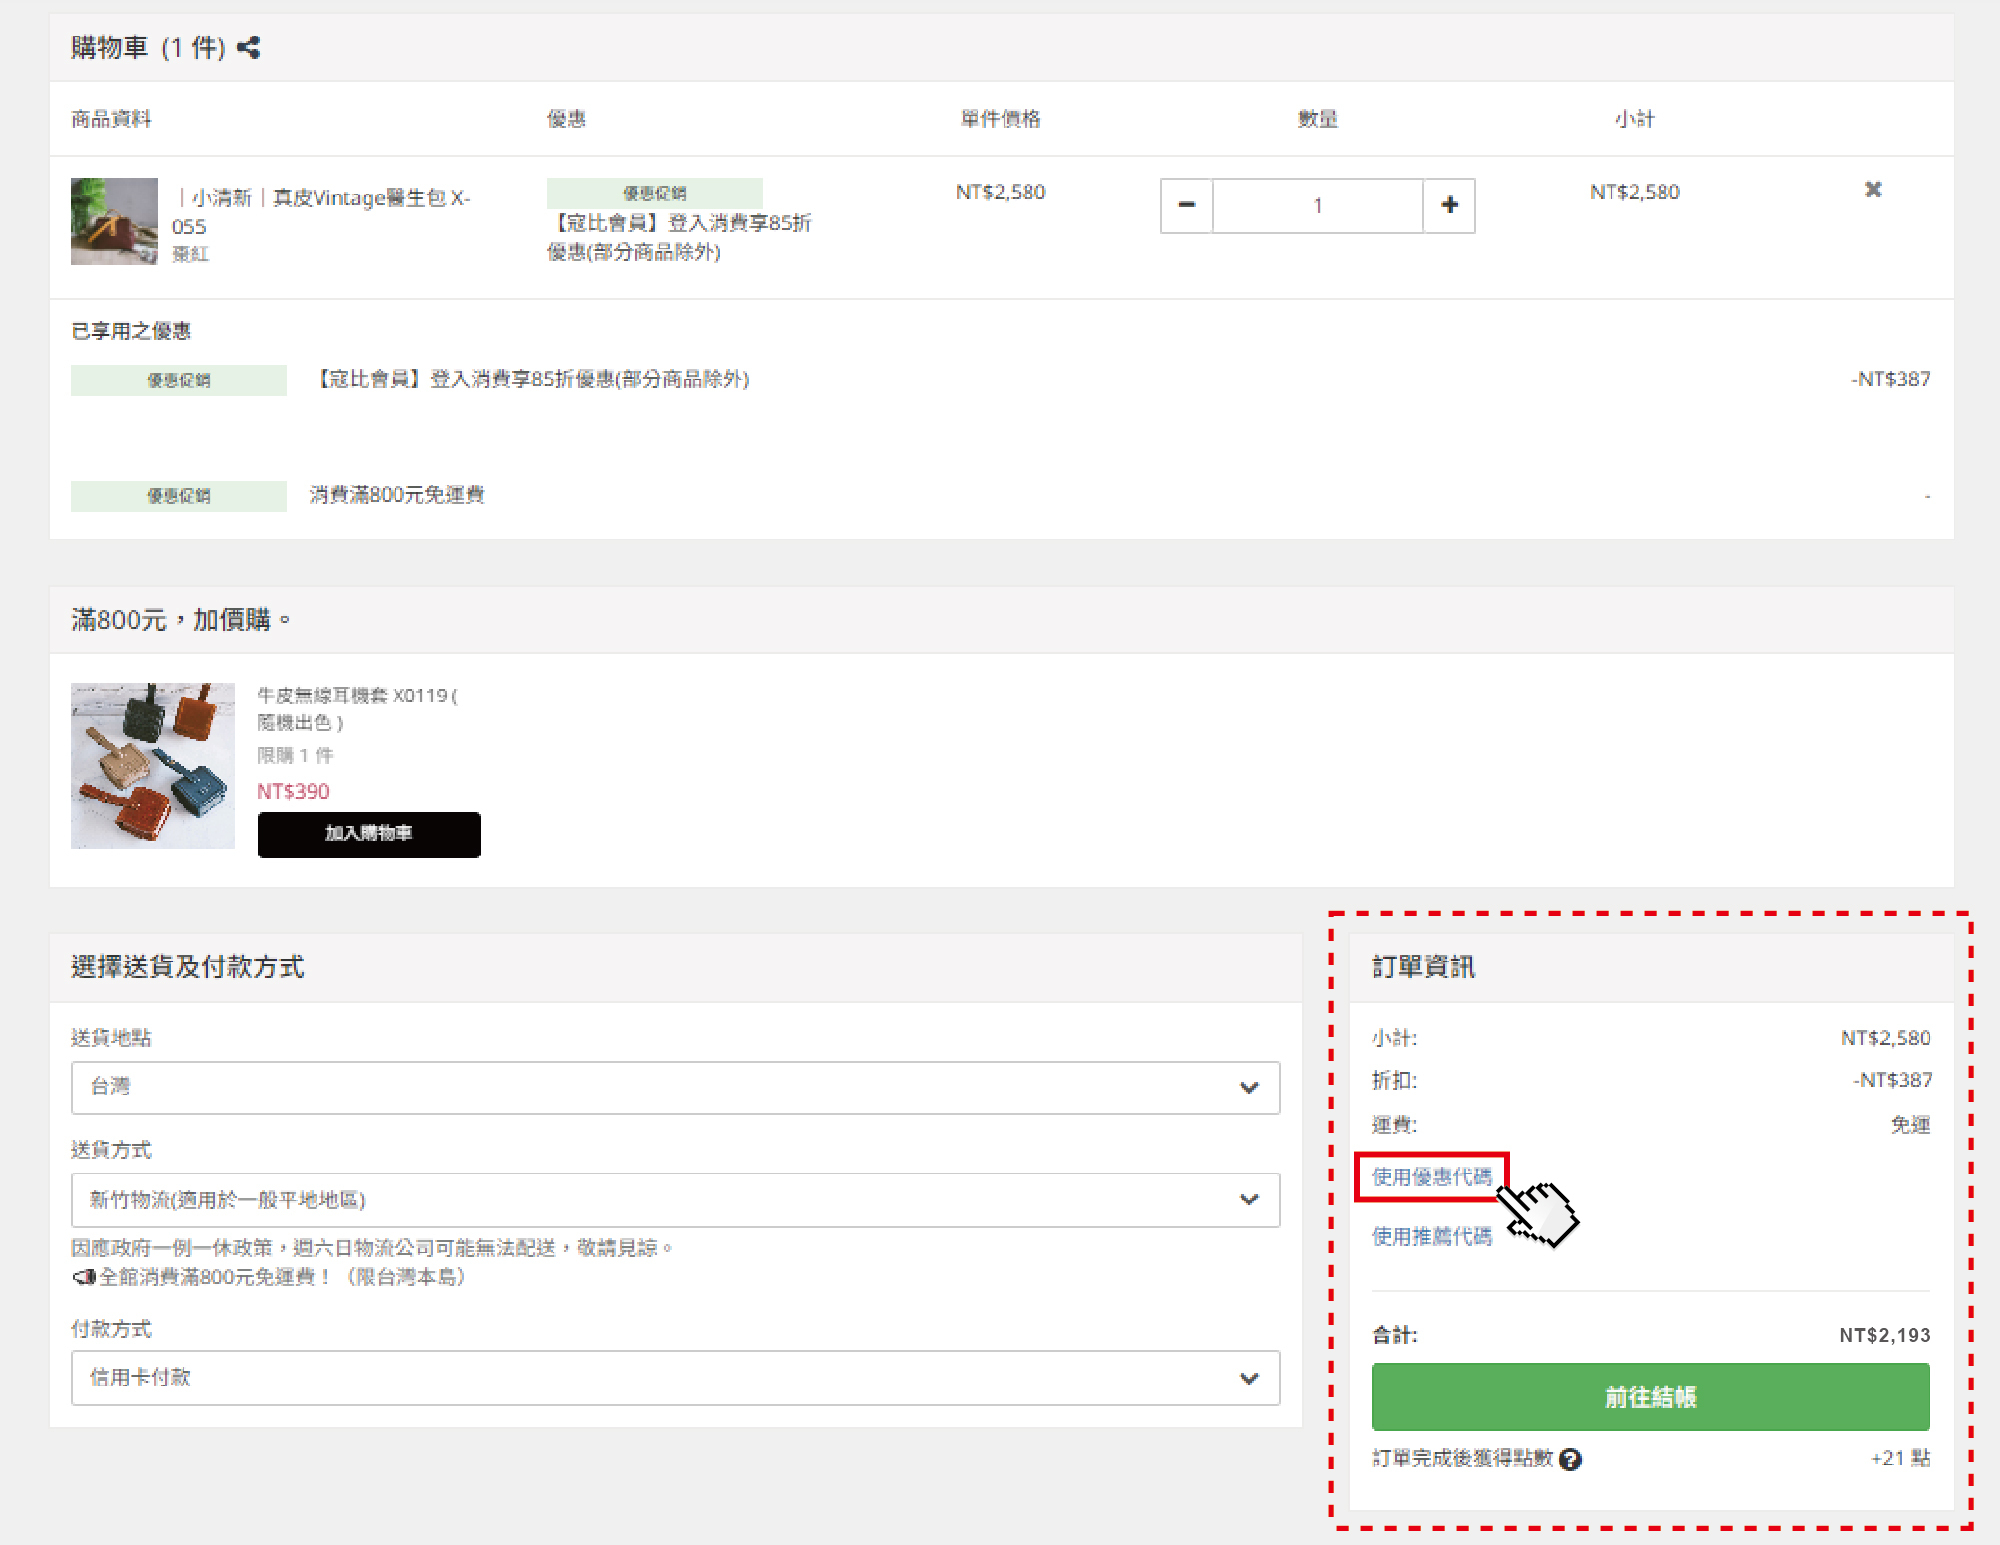Open the 送貨地點 台灣 dropdown
The width and height of the screenshot is (2000, 1545).
[675, 1087]
